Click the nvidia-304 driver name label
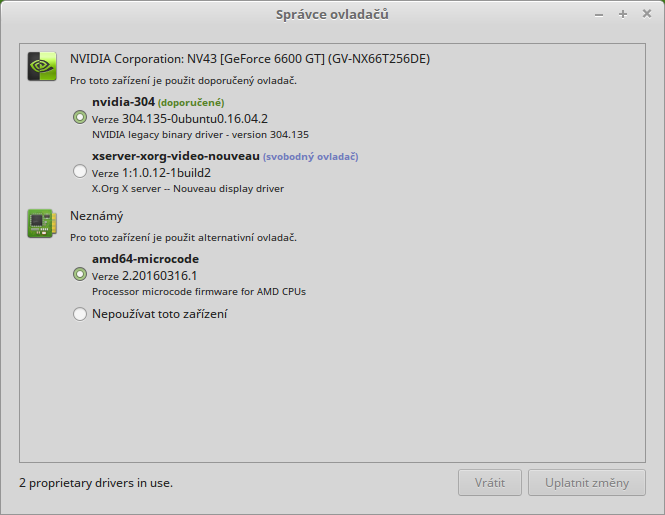Screen dimensions: 665x515 pos(122,102)
